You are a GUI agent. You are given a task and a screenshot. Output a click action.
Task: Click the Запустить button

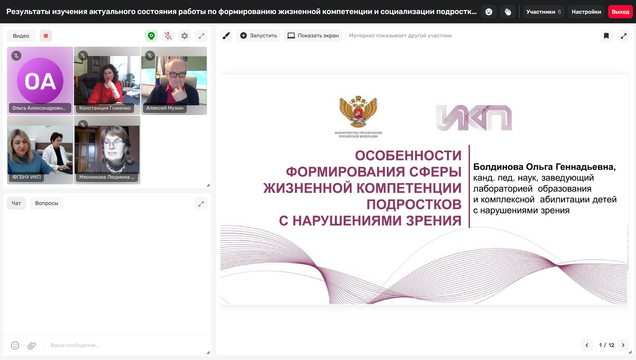258,36
